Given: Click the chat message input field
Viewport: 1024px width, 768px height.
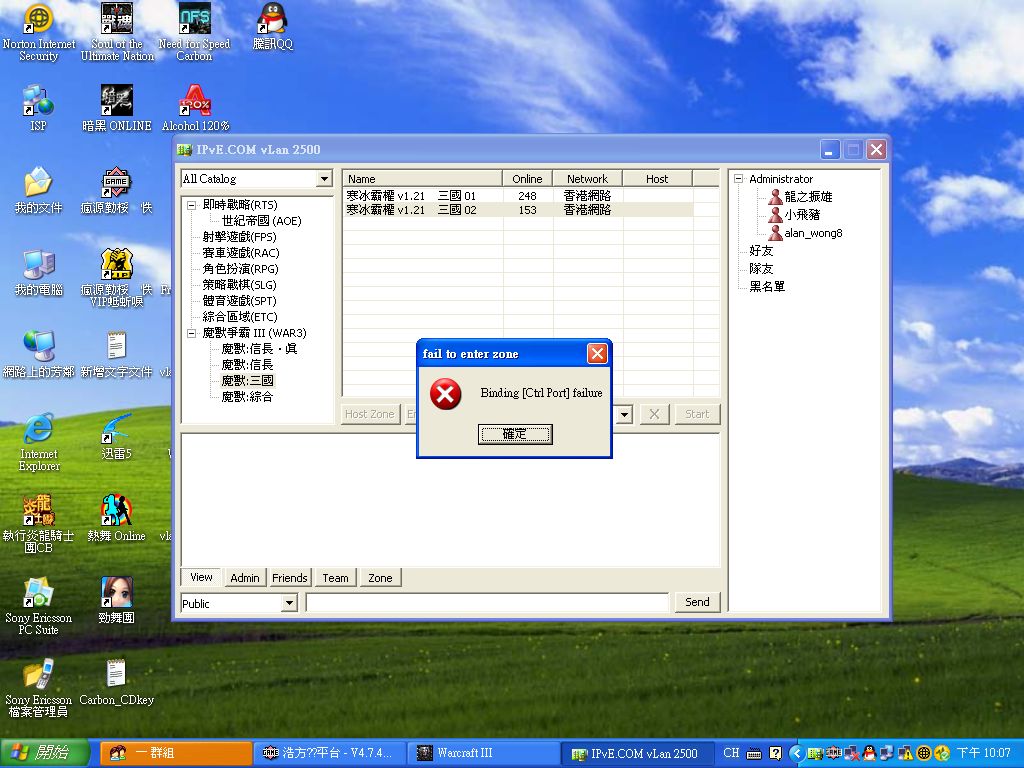Looking at the screenshot, I should coord(487,603).
